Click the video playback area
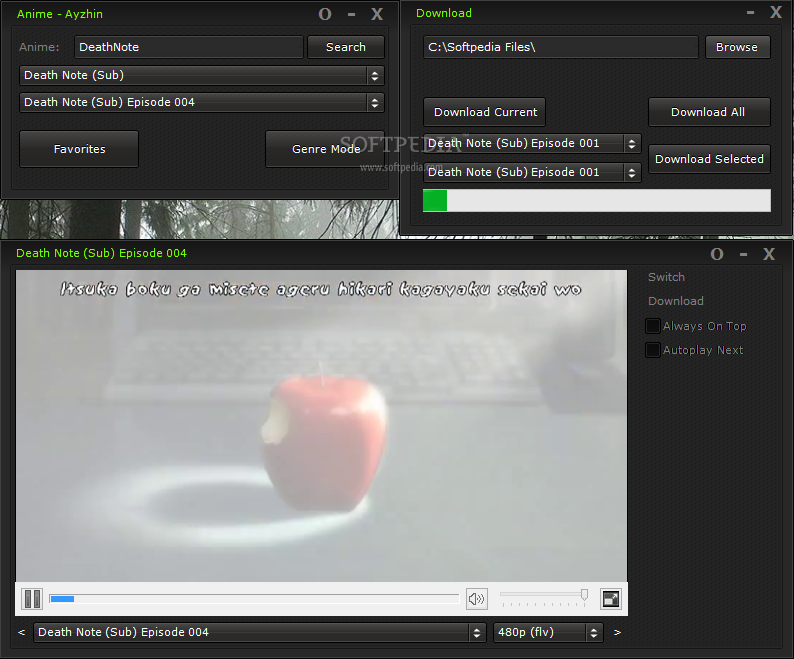This screenshot has width=794, height=659. pyautogui.click(x=322, y=425)
